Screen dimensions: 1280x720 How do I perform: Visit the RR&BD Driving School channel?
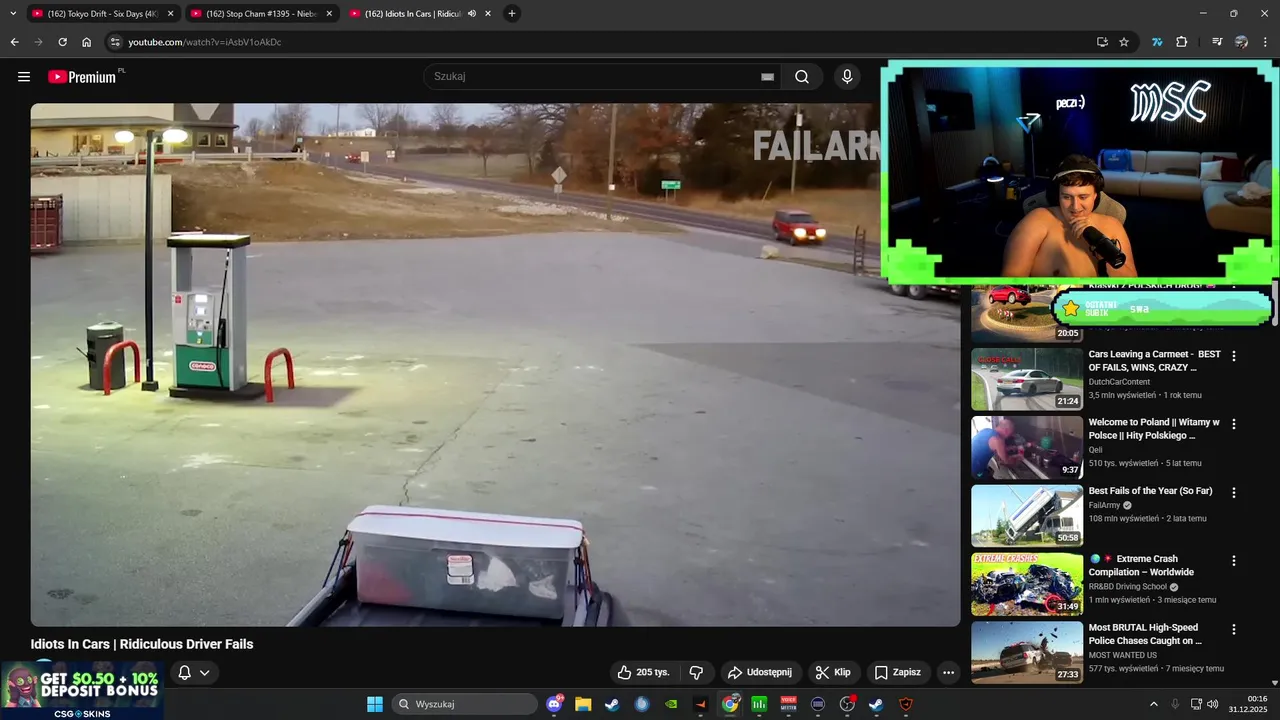coord(1127,587)
